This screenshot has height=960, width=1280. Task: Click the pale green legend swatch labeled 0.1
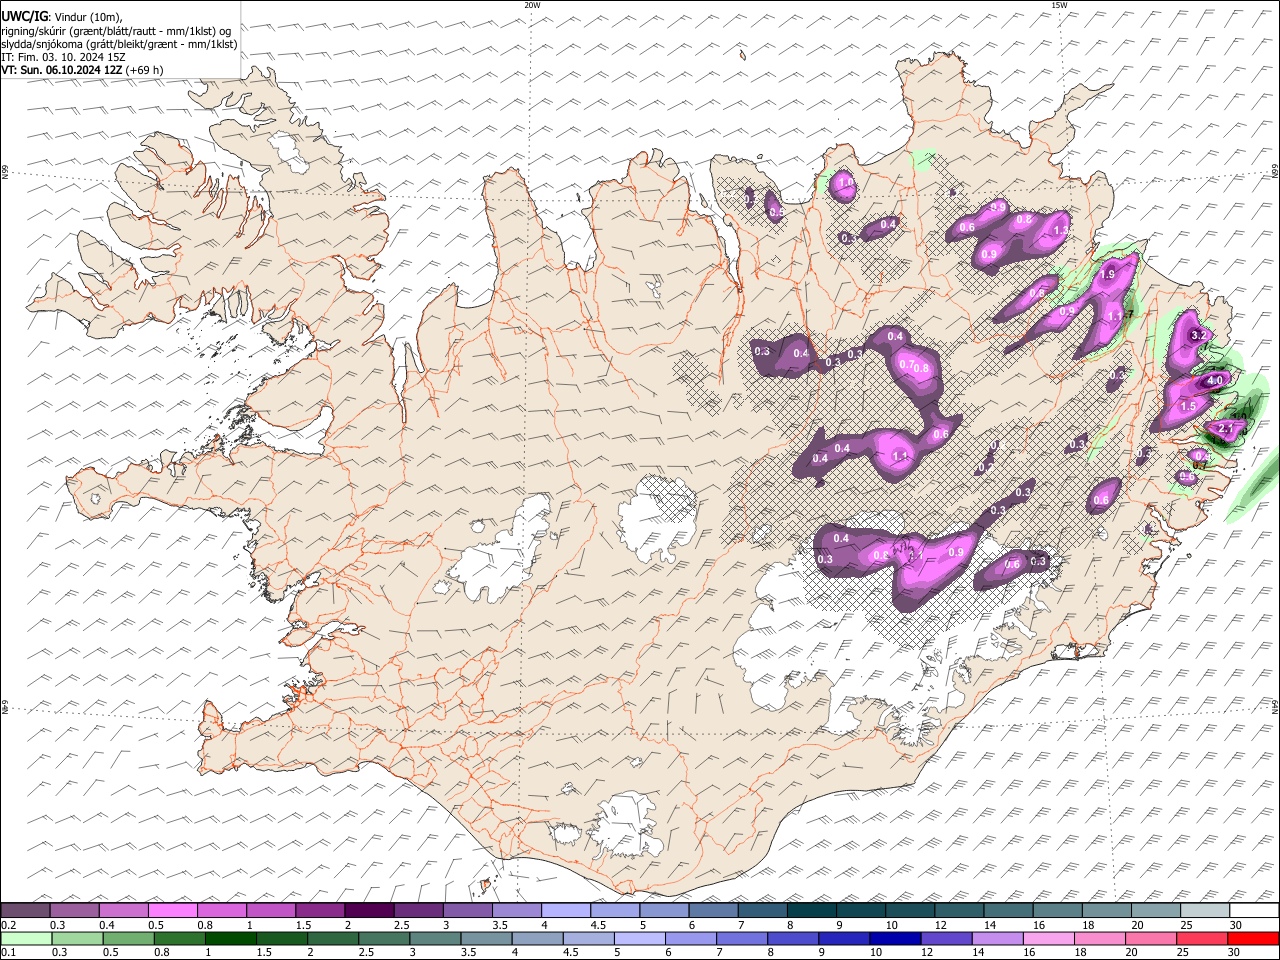[x=25, y=938]
